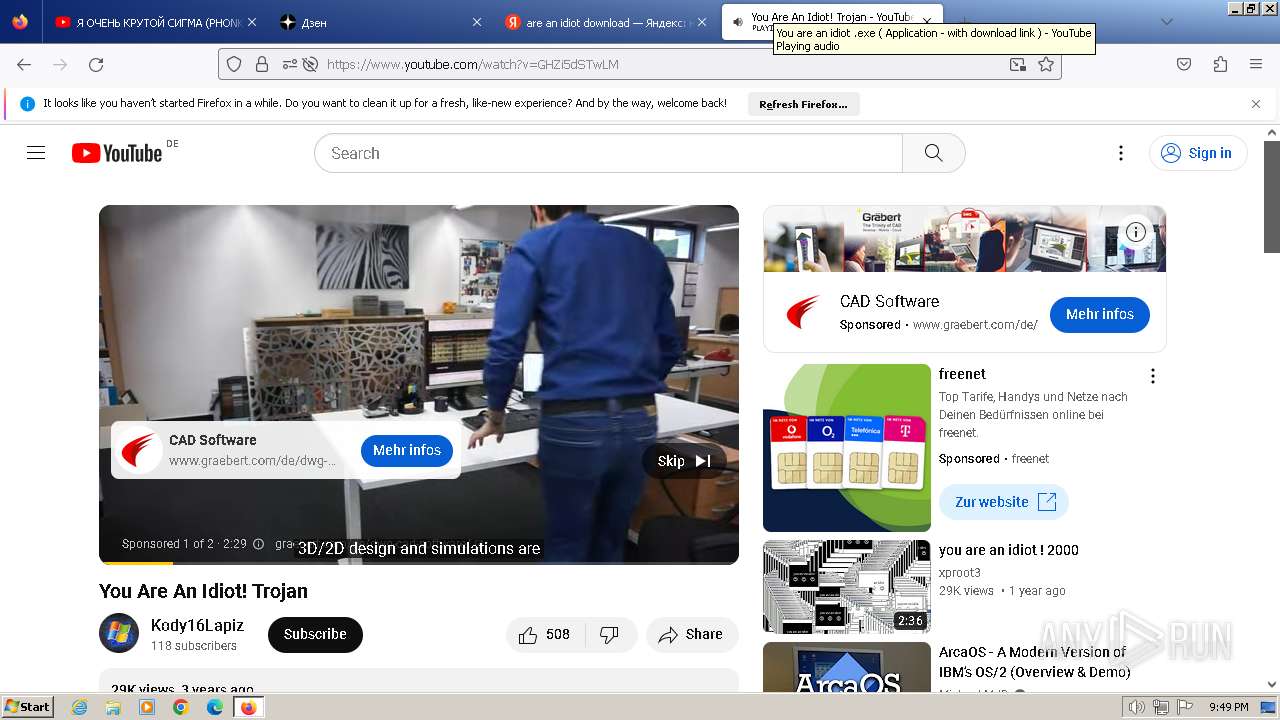Launch Chrome from taskbar
This screenshot has width=1280, height=720.
(x=180, y=707)
